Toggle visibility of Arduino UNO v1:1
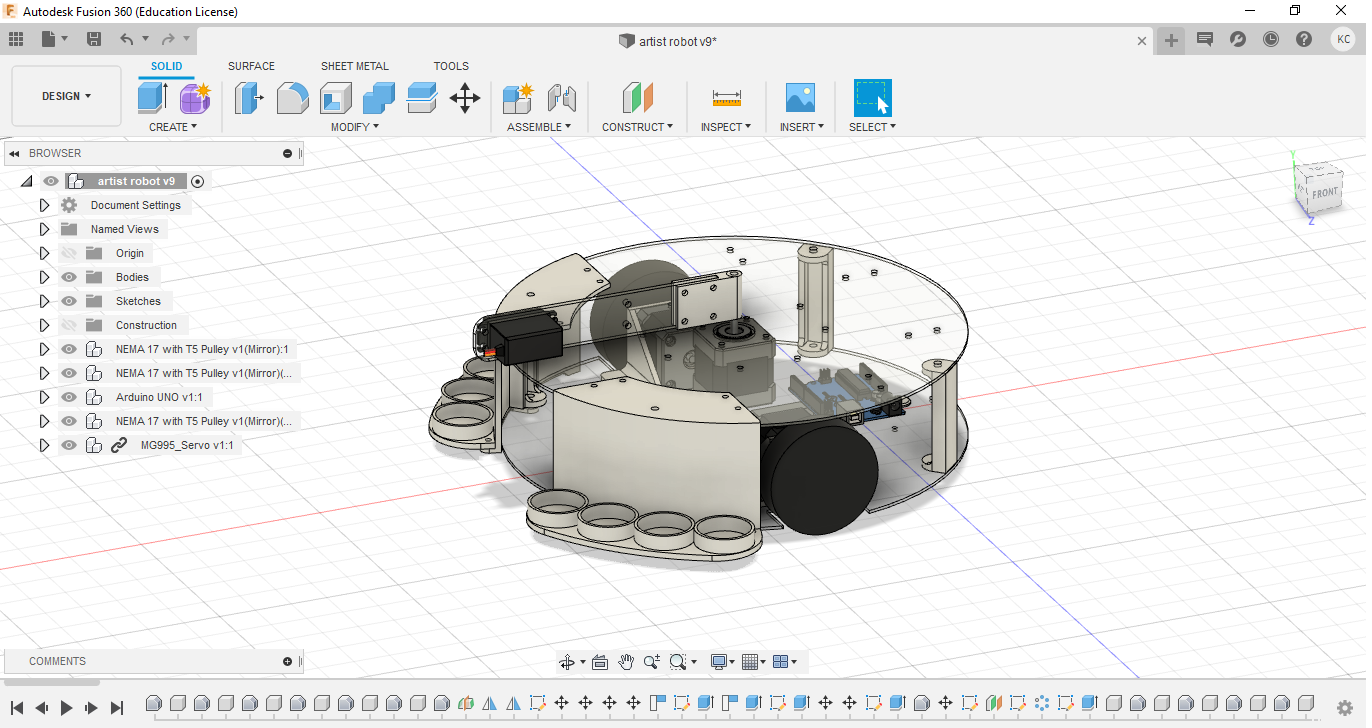 click(69, 397)
